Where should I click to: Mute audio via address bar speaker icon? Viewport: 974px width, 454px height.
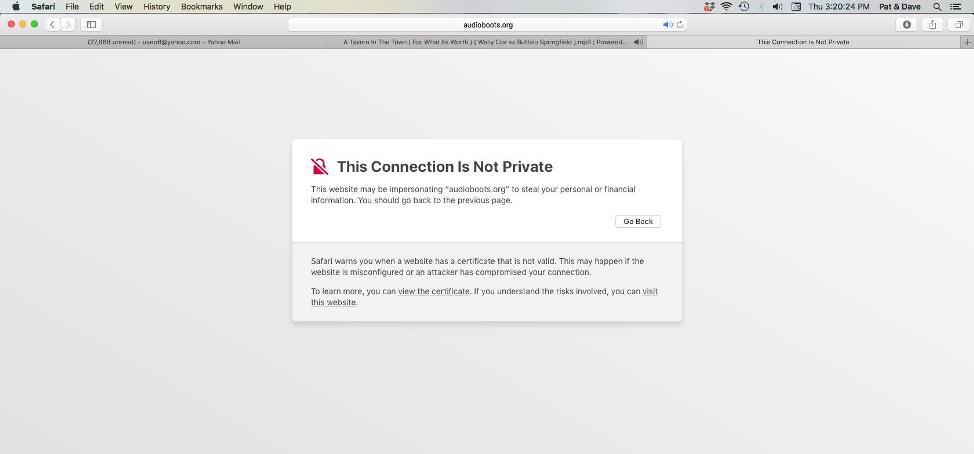pyautogui.click(x=667, y=25)
